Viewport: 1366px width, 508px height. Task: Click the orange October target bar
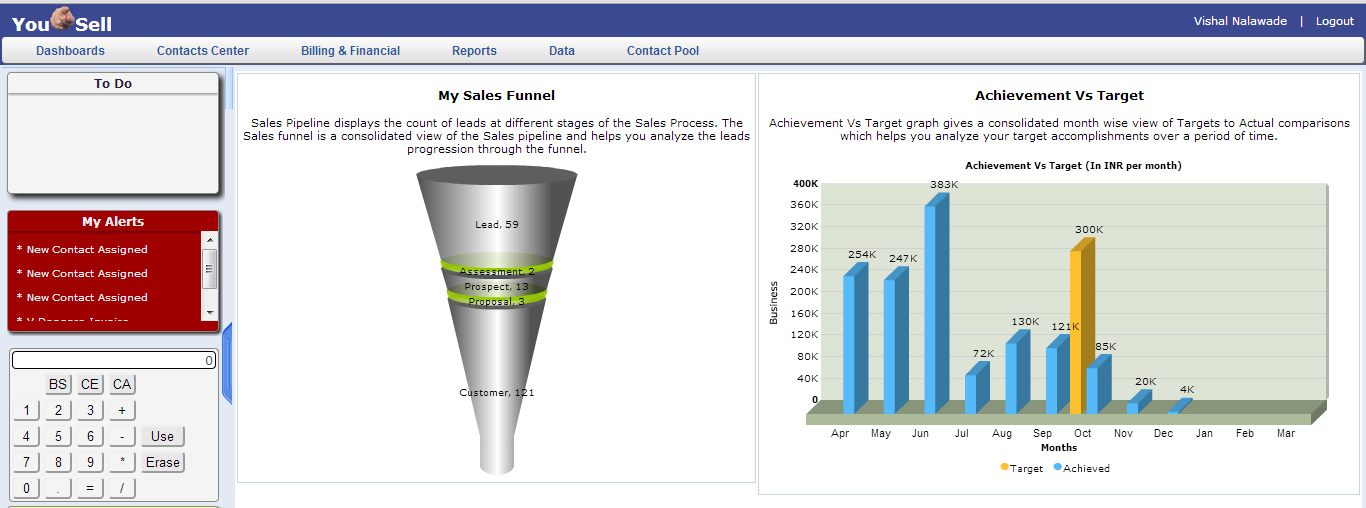coord(1077,330)
